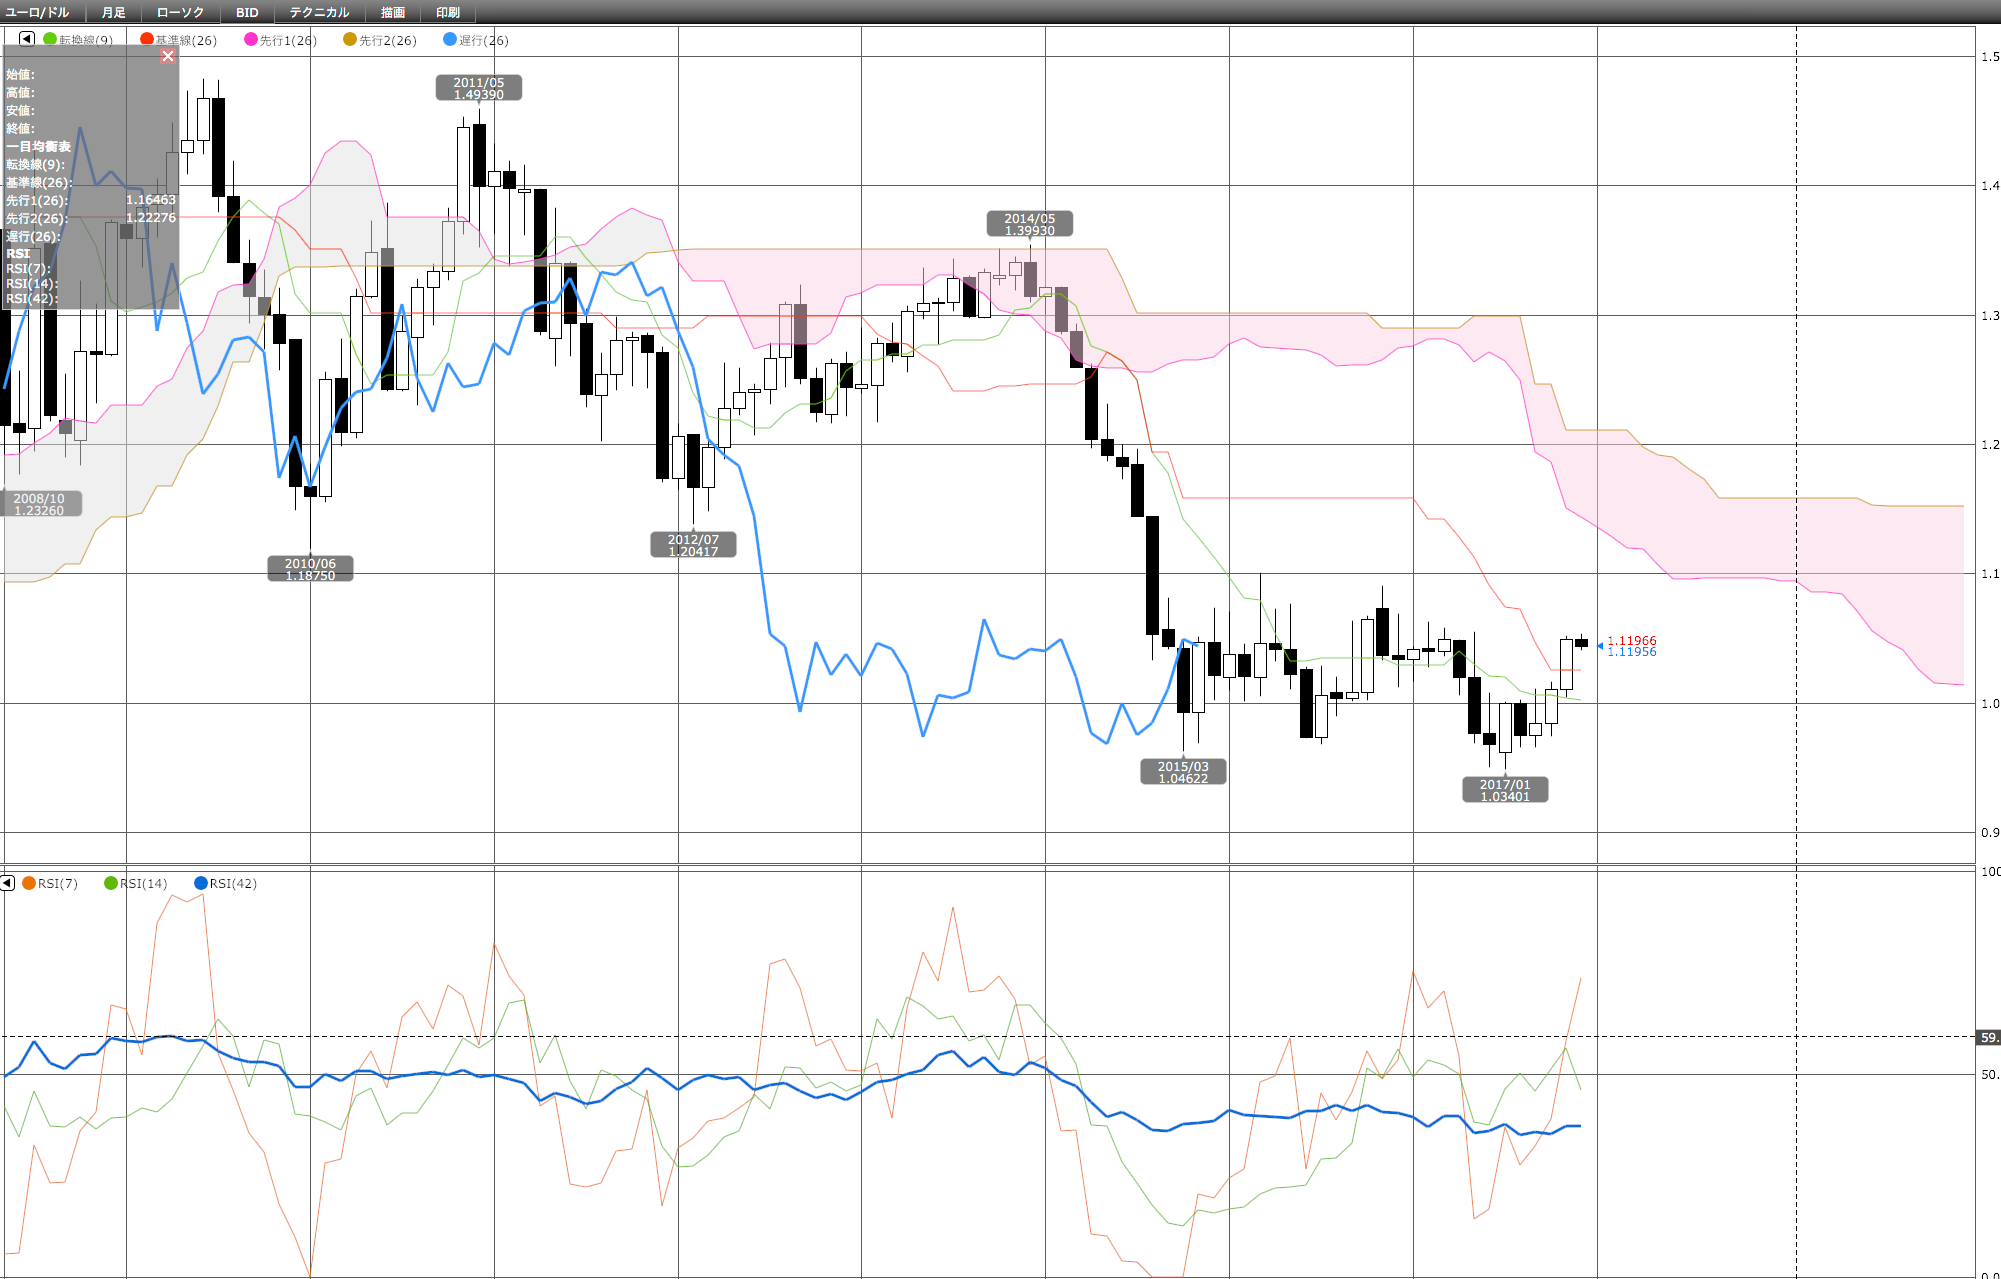
Task: Toggle the blue 遅行(26) legend dot
Action: click(x=450, y=39)
